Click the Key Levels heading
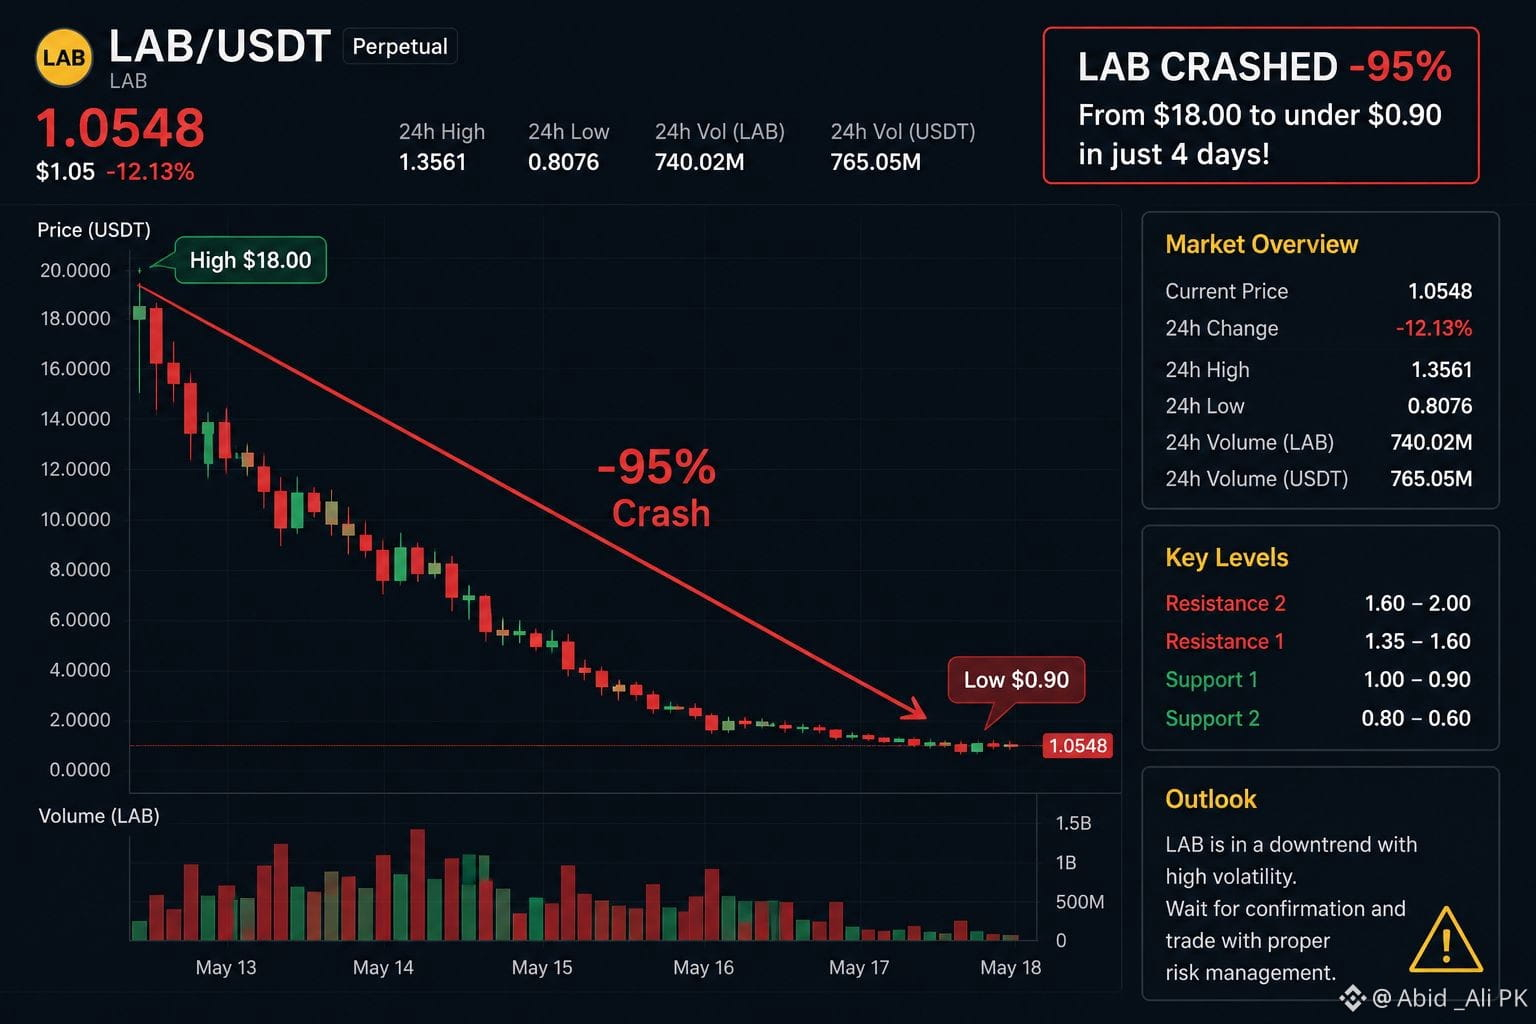This screenshot has width=1536, height=1024. click(1226, 558)
